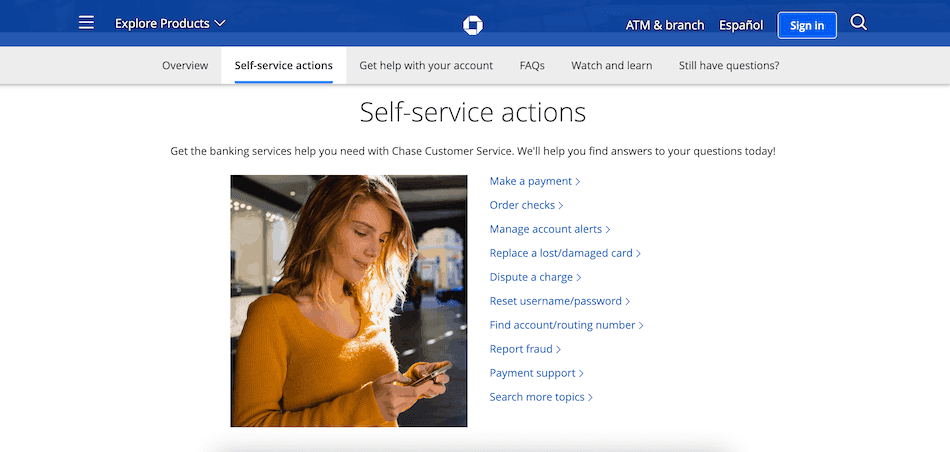Switch to the Overview tab

(185, 66)
